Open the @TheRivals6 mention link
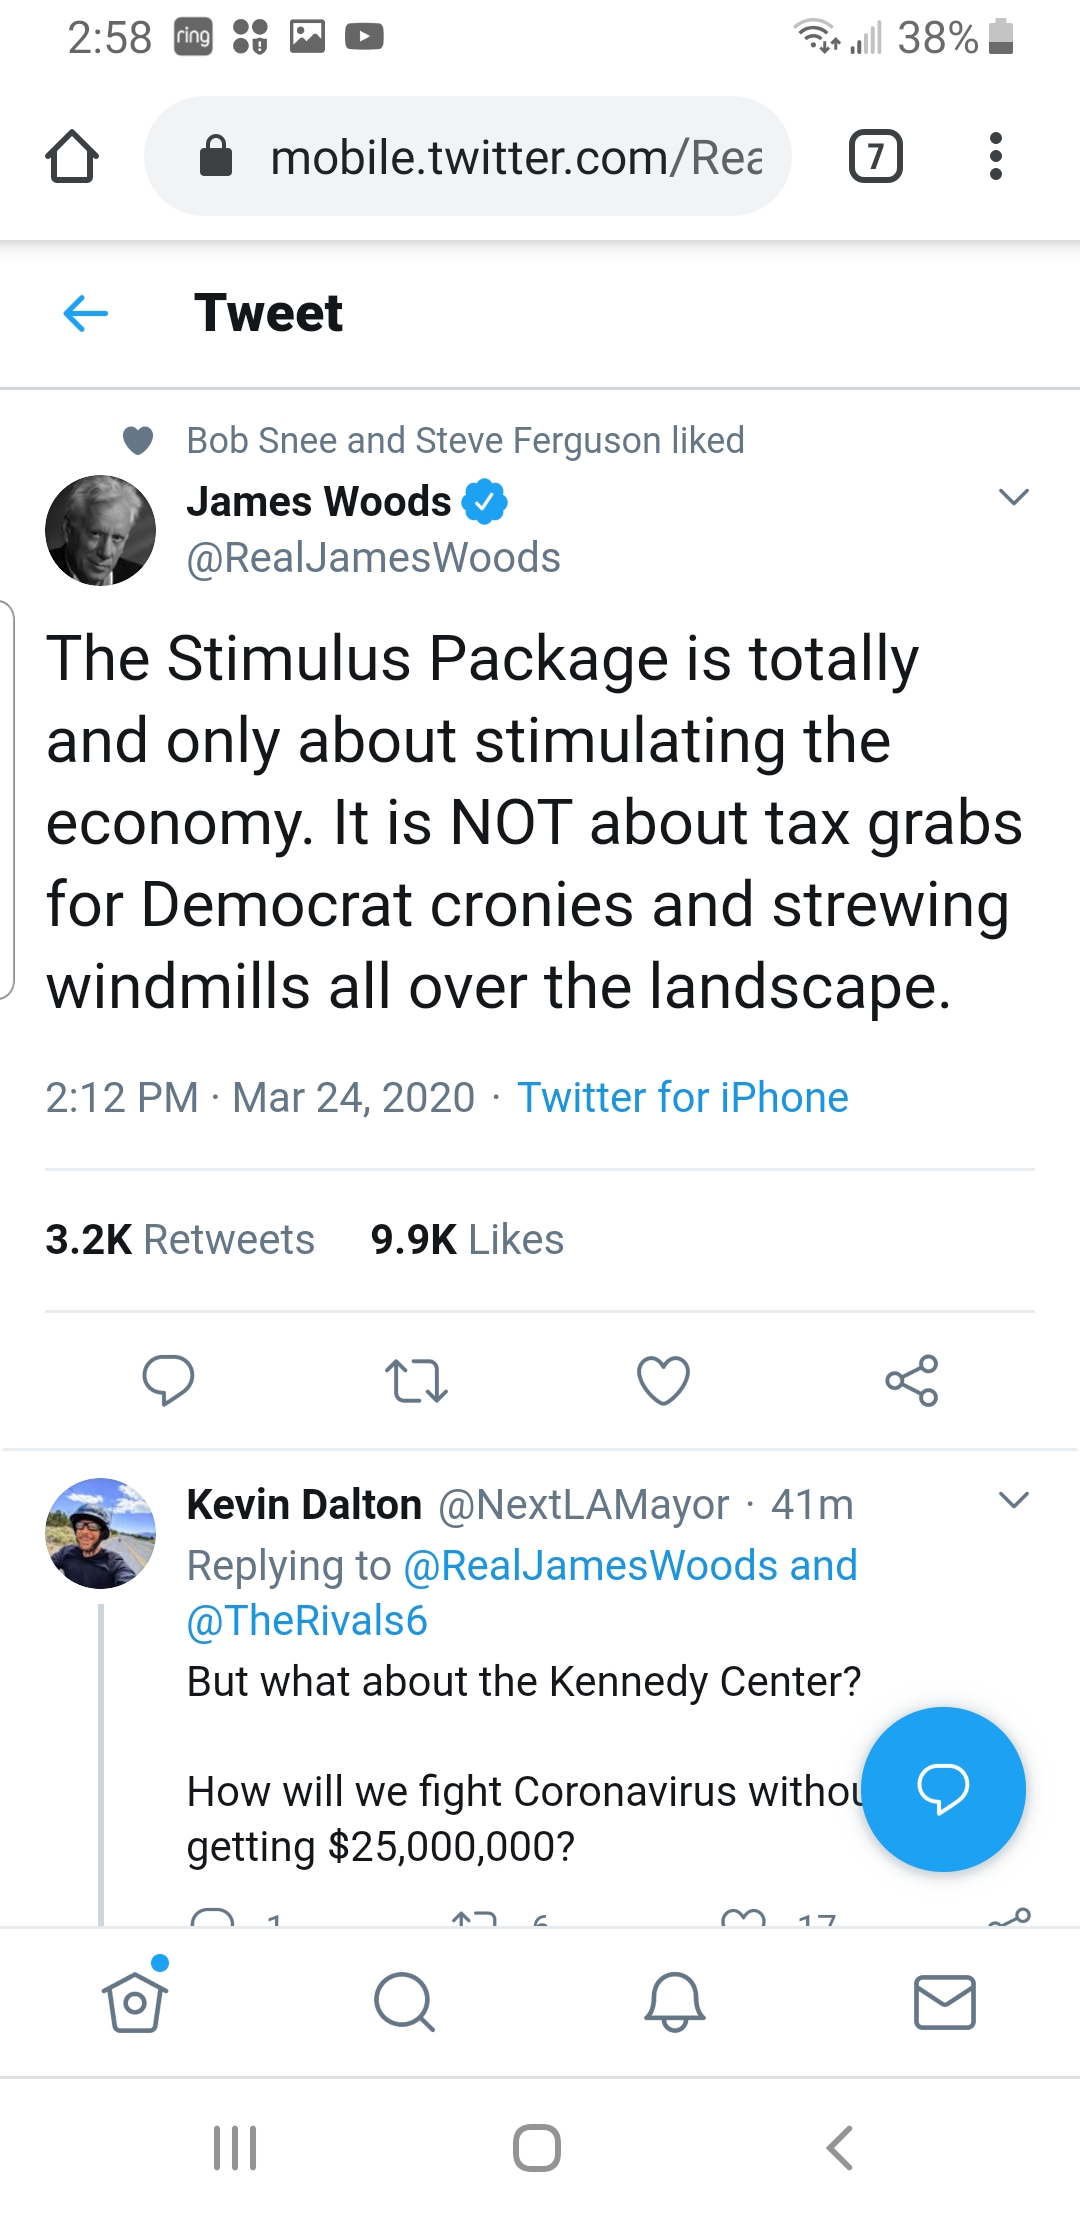The width and height of the screenshot is (1080, 2220). [307, 1621]
